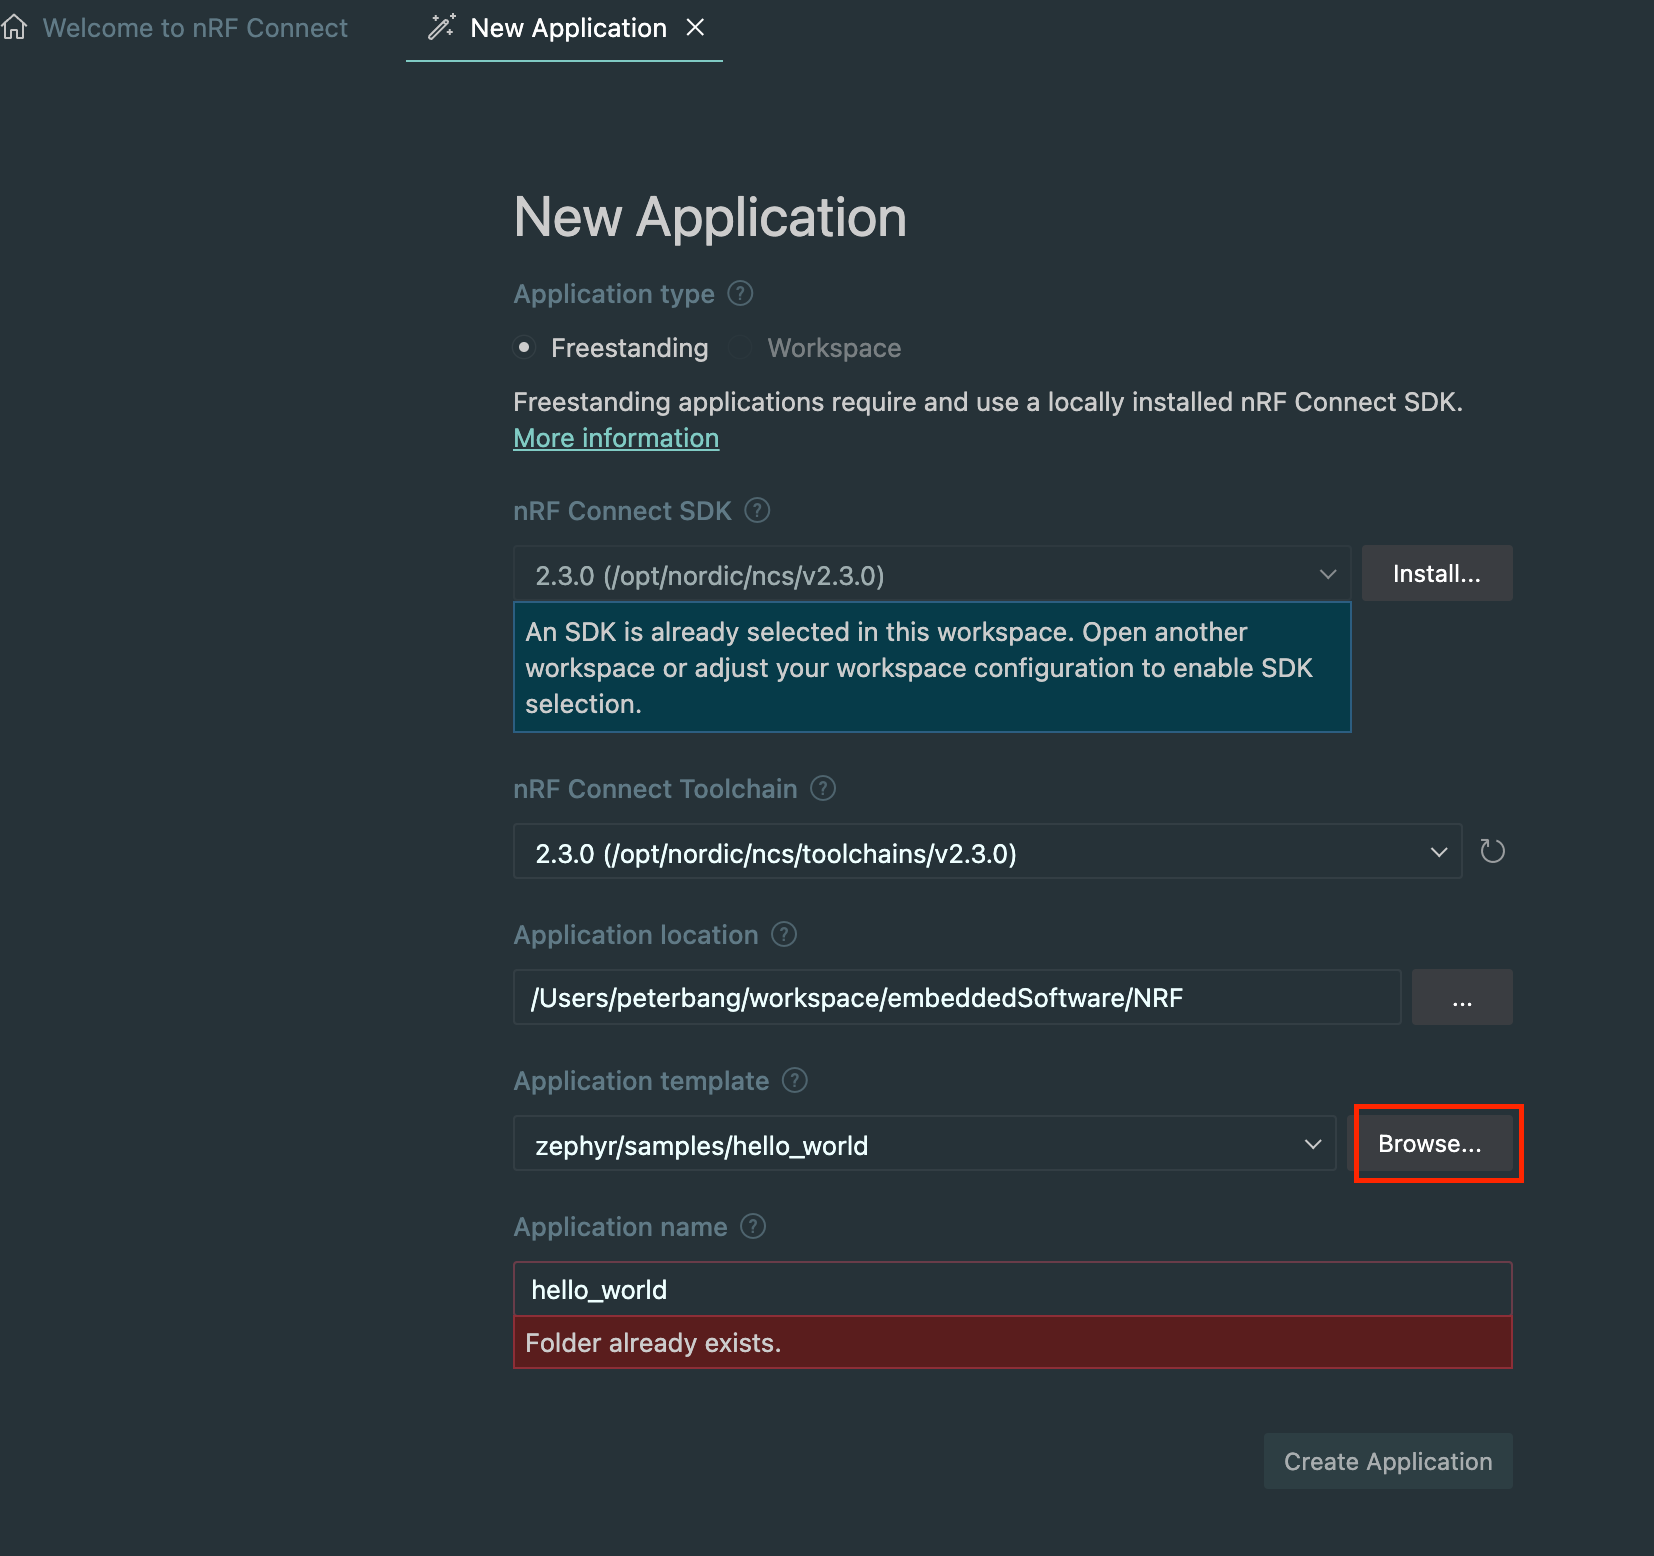The image size is (1654, 1556).
Task: Click the New Application heading
Action: (710, 216)
